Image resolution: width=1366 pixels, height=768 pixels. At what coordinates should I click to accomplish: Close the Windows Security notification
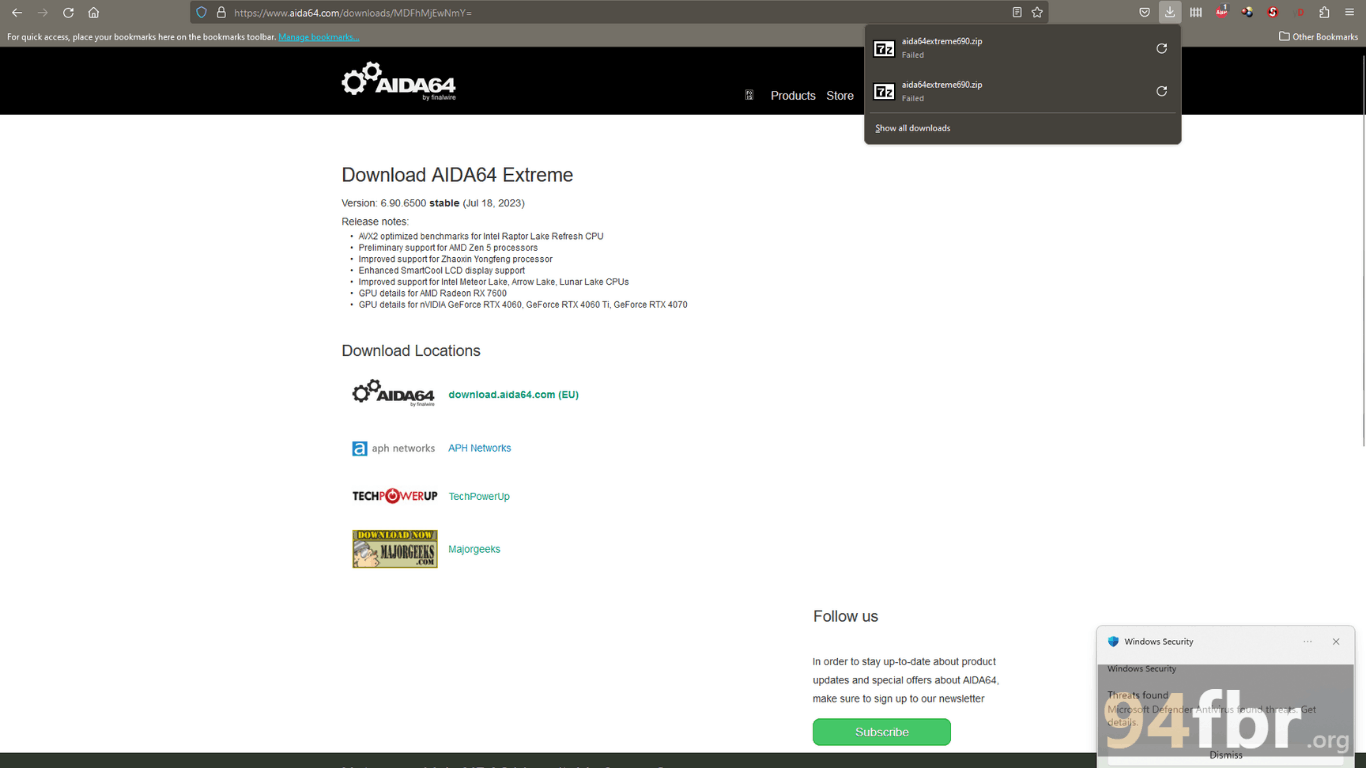(x=1336, y=642)
